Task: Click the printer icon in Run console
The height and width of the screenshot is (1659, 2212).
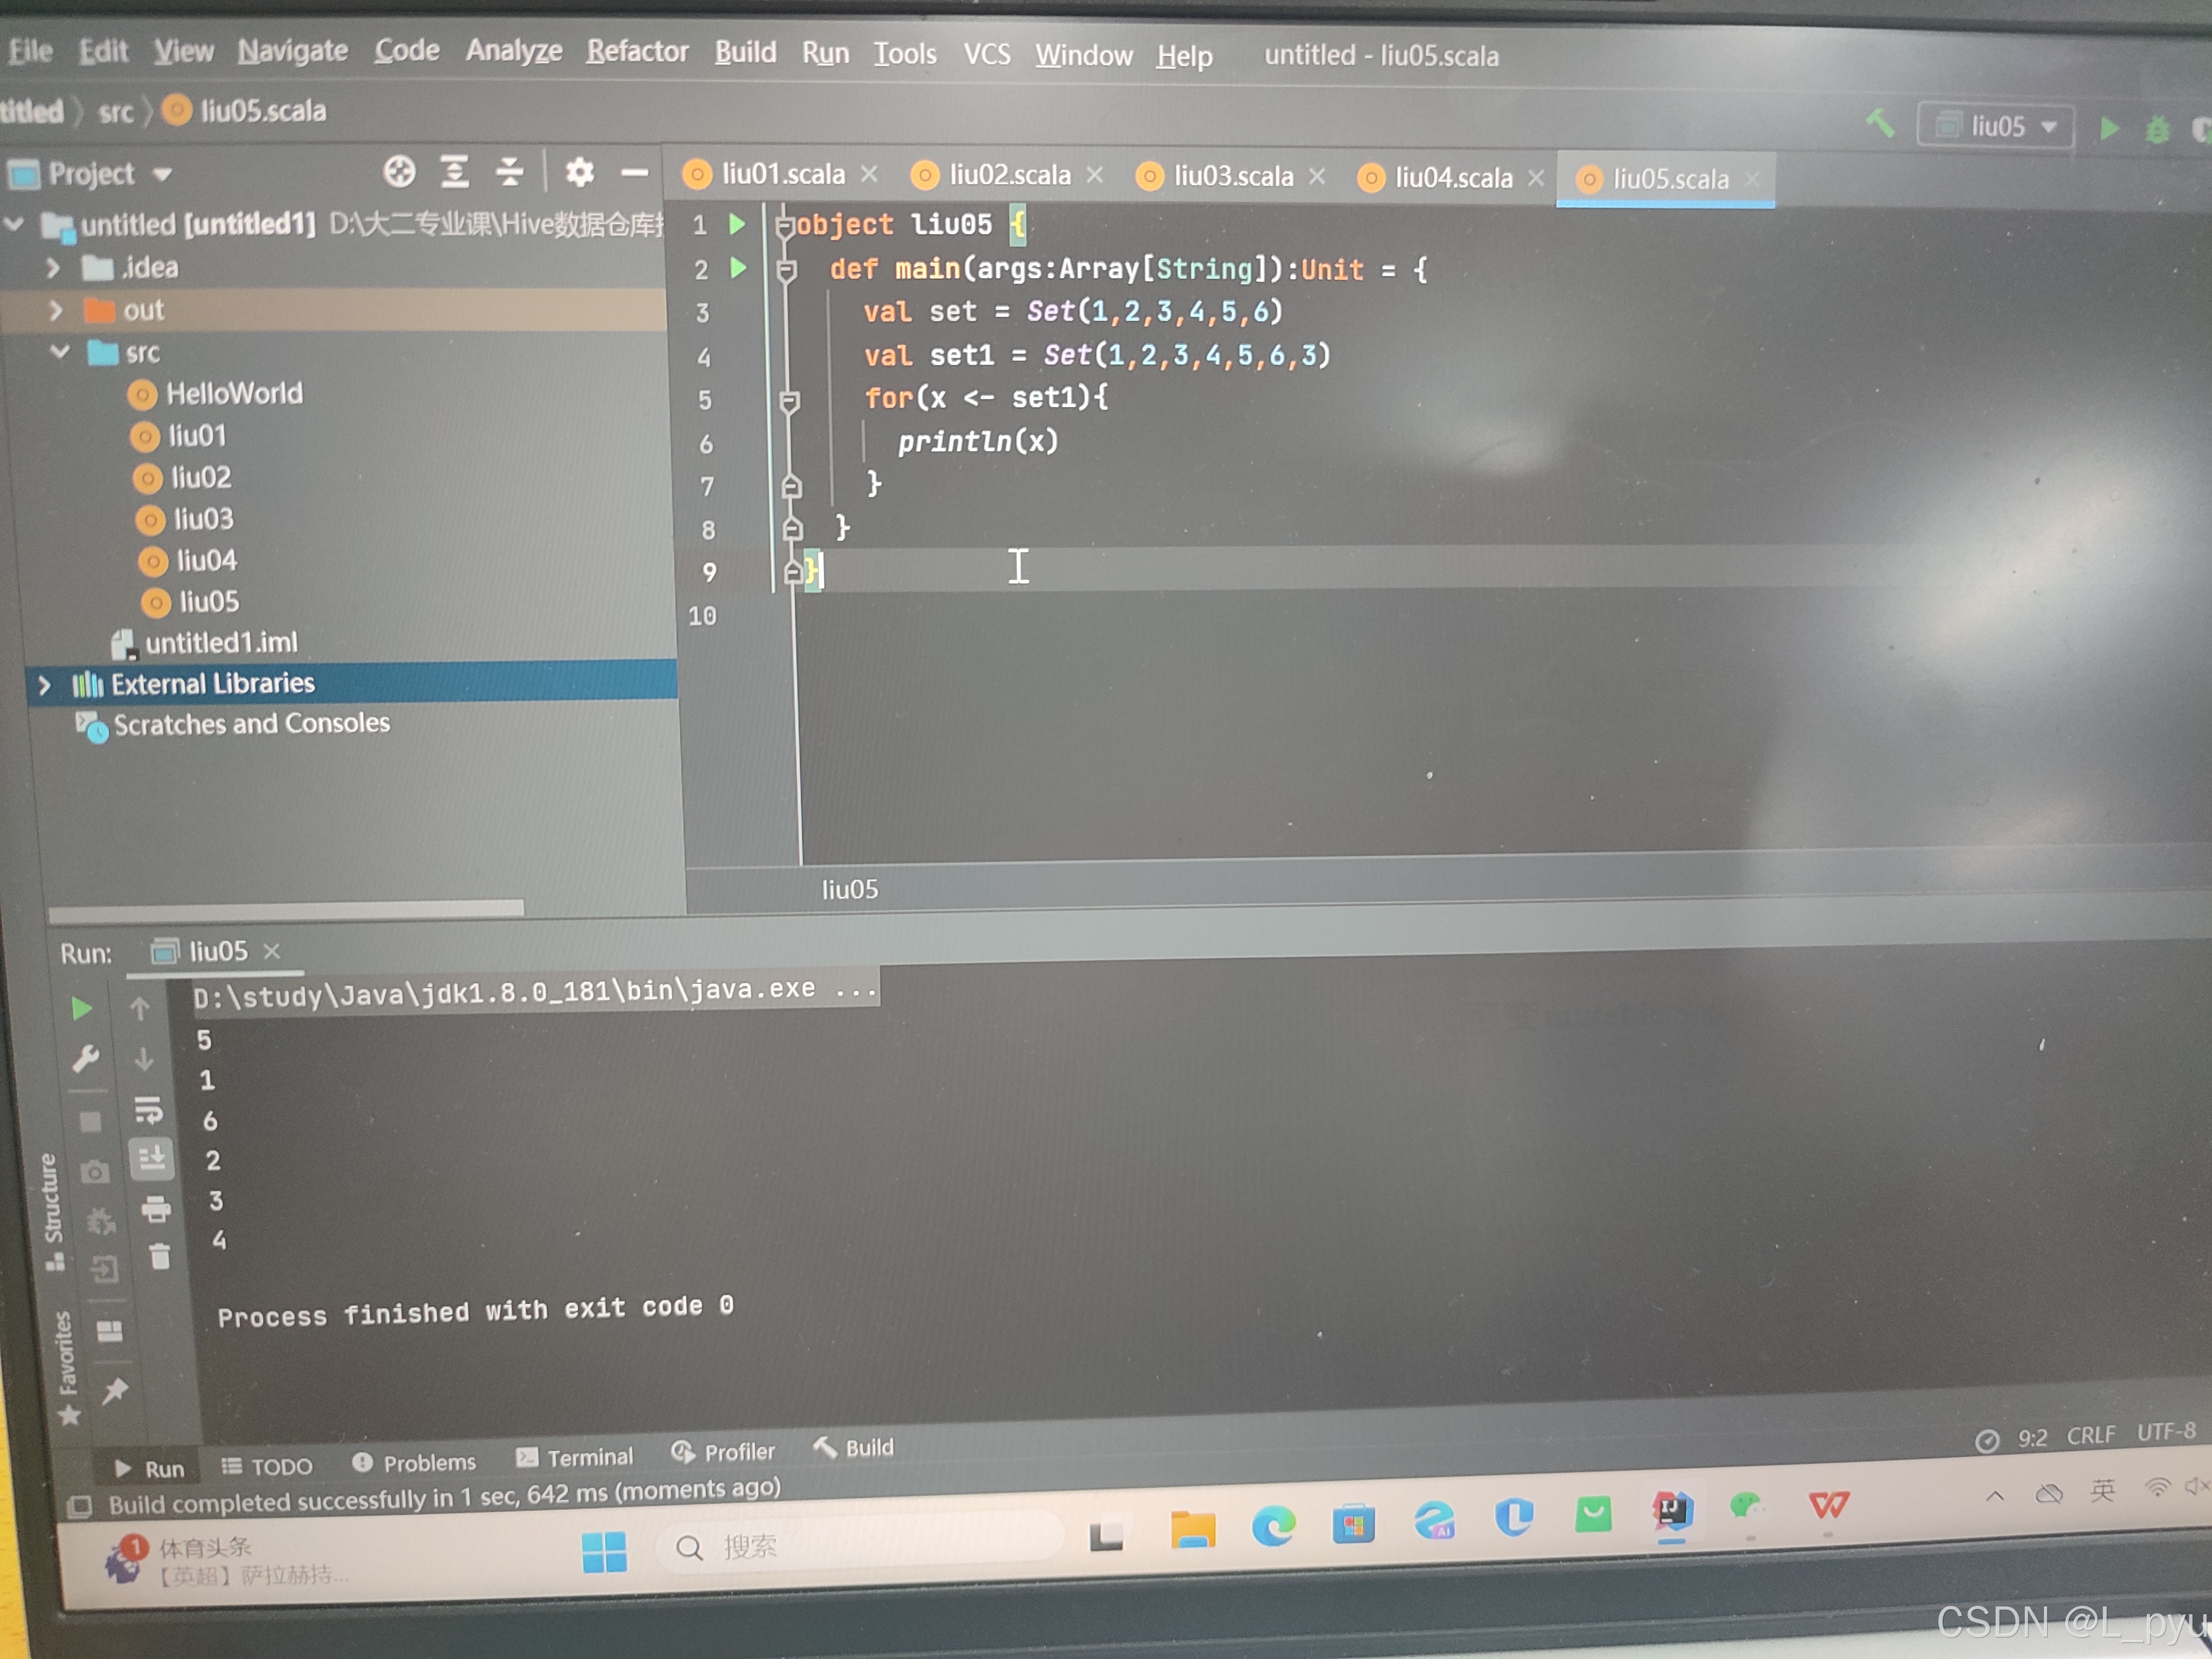Action: pos(156,1209)
